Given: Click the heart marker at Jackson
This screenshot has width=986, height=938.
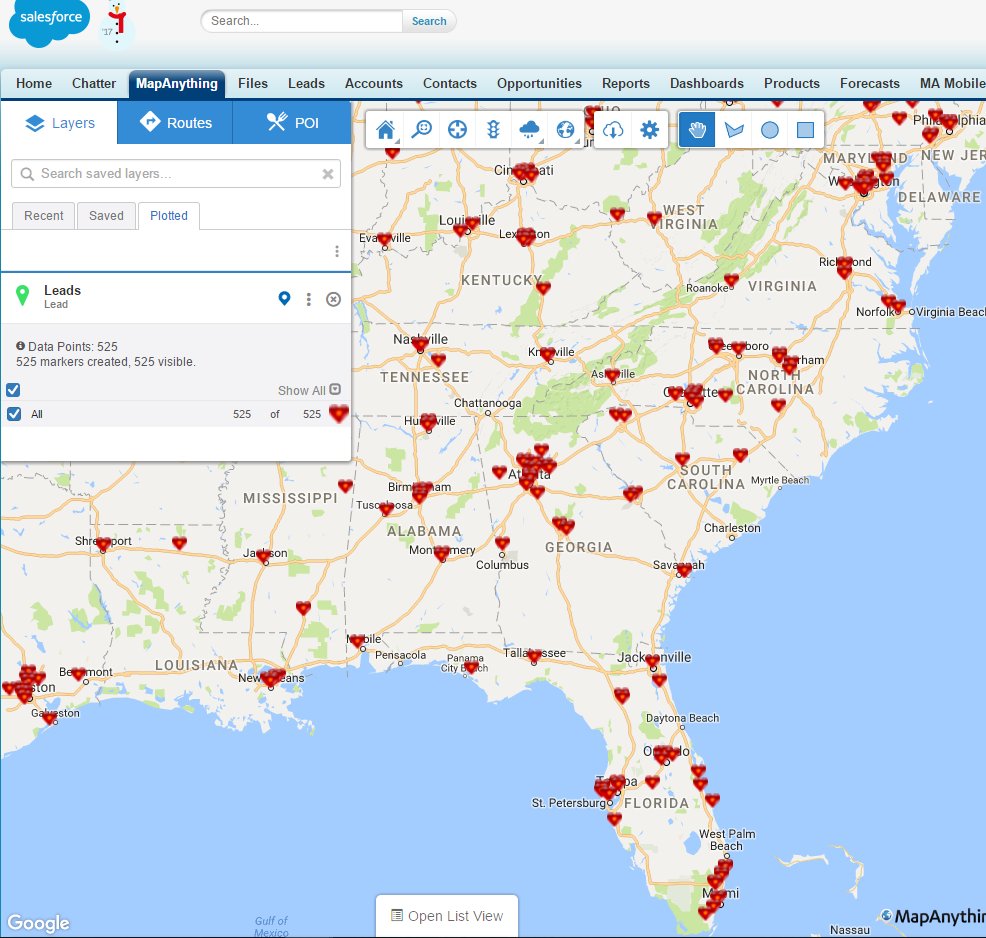Looking at the screenshot, I should [263, 555].
